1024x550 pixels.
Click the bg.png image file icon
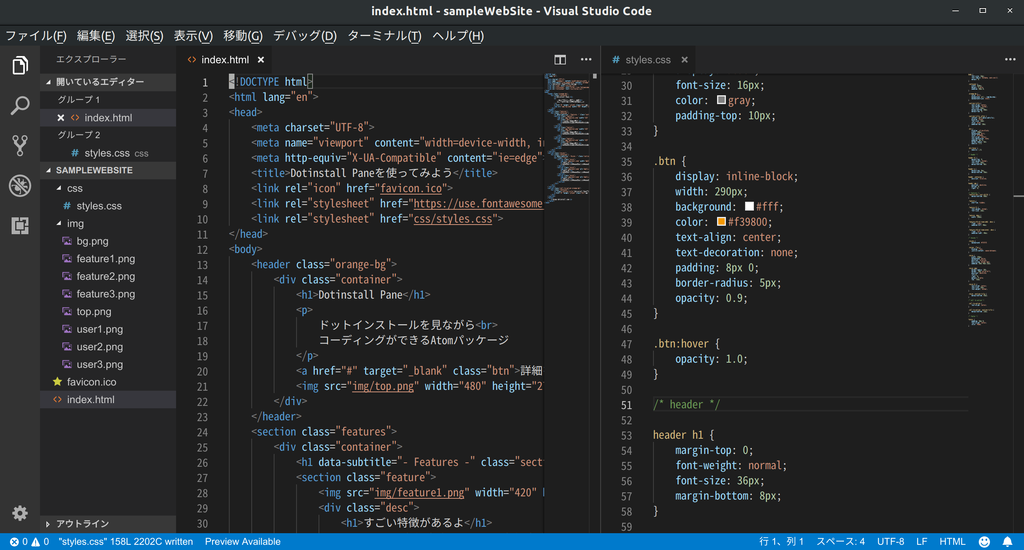tap(67, 241)
